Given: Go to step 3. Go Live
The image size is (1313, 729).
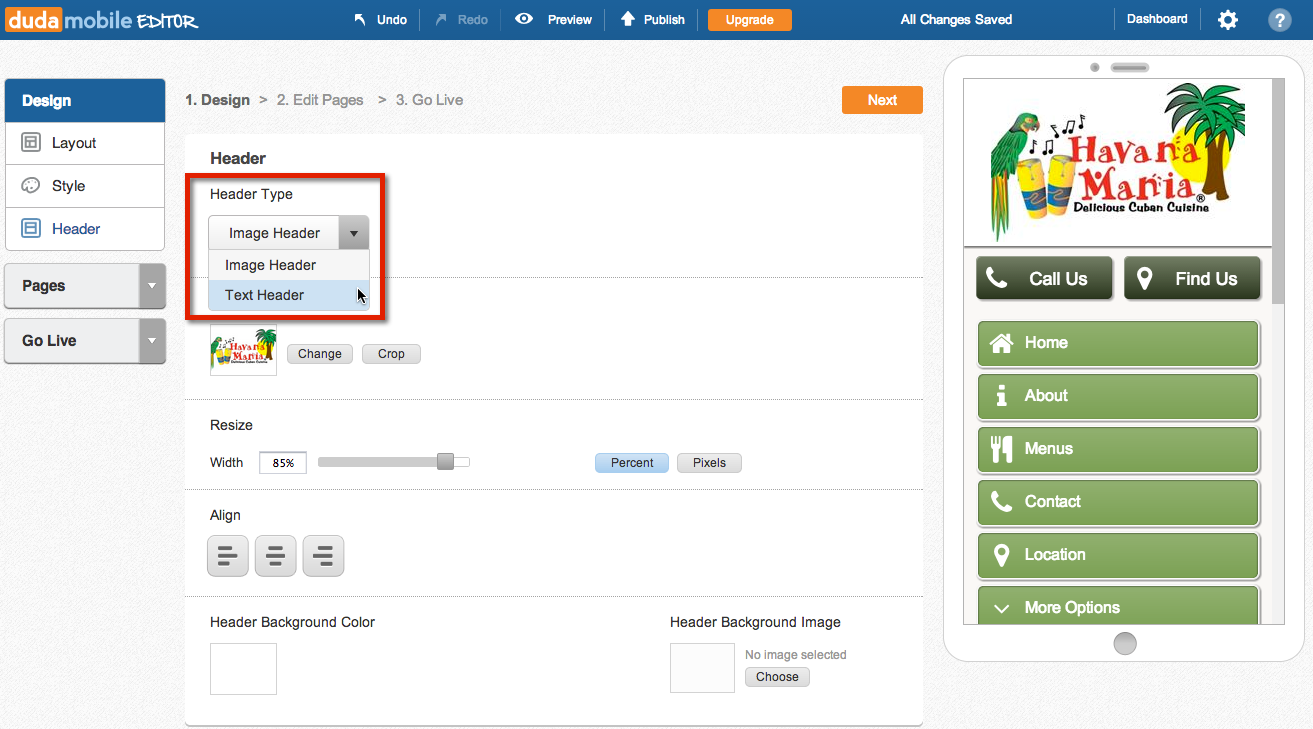Looking at the screenshot, I should pos(429,100).
